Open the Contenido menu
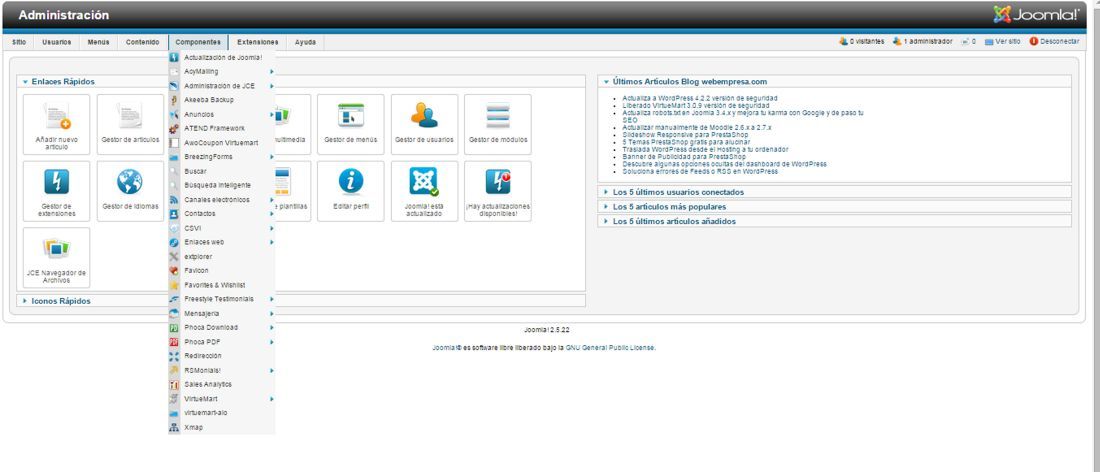The image size is (1100, 472). (x=143, y=42)
